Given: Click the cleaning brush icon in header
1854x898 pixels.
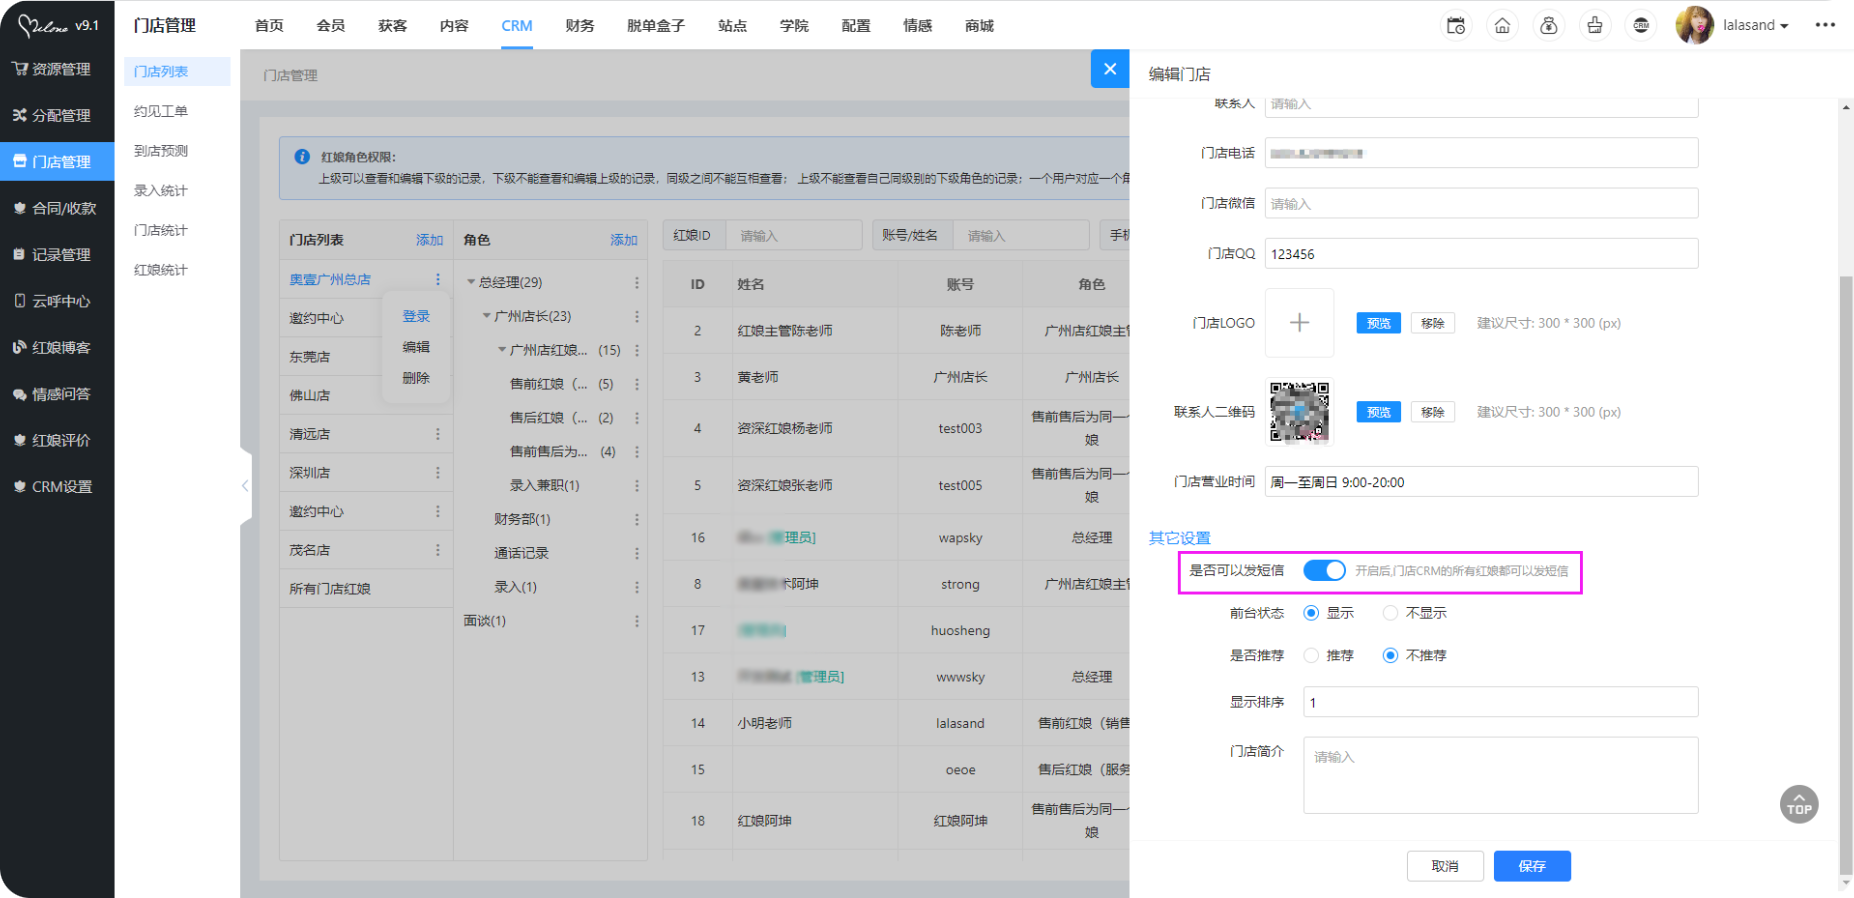Looking at the screenshot, I should point(1595,26).
